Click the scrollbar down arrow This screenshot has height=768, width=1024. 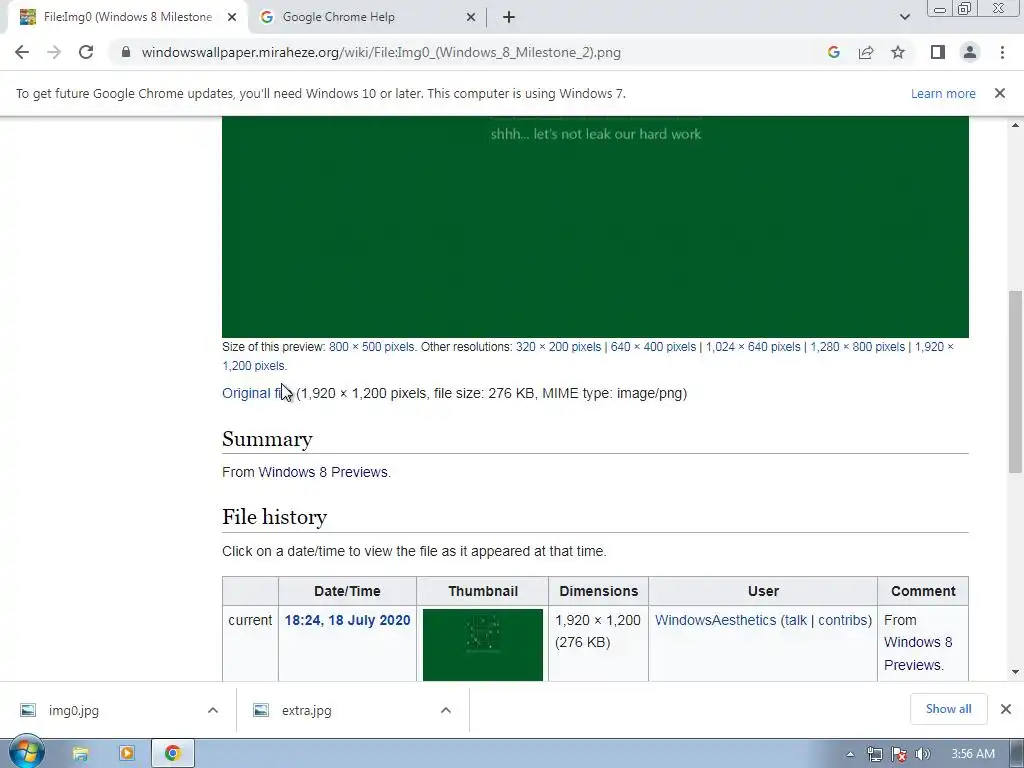pos(1015,672)
